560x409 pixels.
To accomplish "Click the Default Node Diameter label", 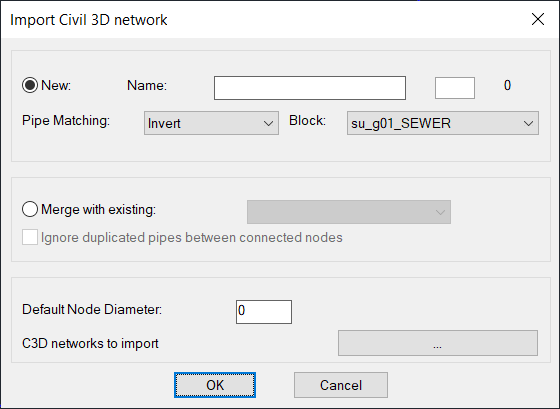I will tap(92, 309).
